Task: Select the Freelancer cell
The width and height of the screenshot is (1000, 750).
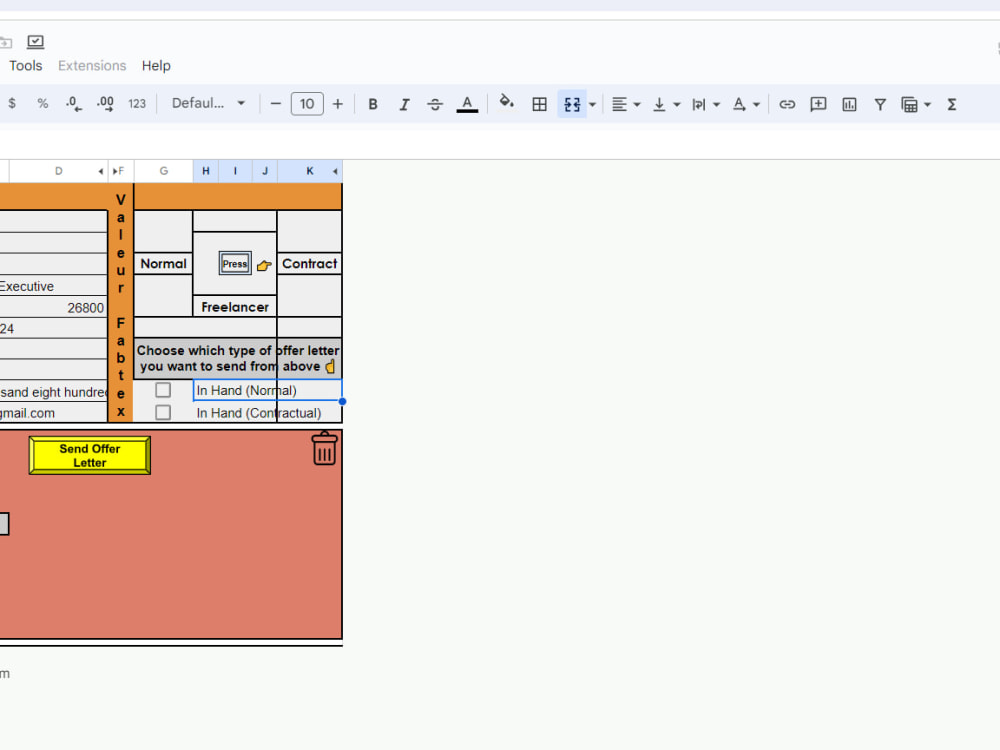Action: coord(235,307)
